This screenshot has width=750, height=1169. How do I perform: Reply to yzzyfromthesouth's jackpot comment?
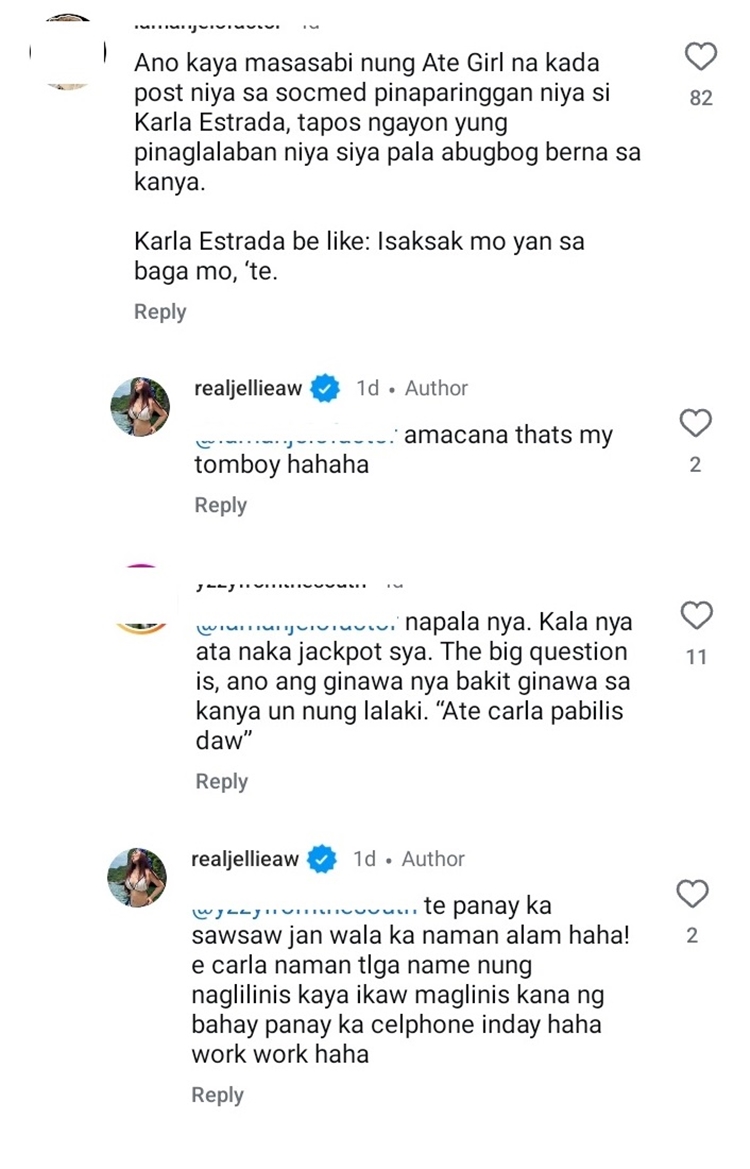click(221, 781)
